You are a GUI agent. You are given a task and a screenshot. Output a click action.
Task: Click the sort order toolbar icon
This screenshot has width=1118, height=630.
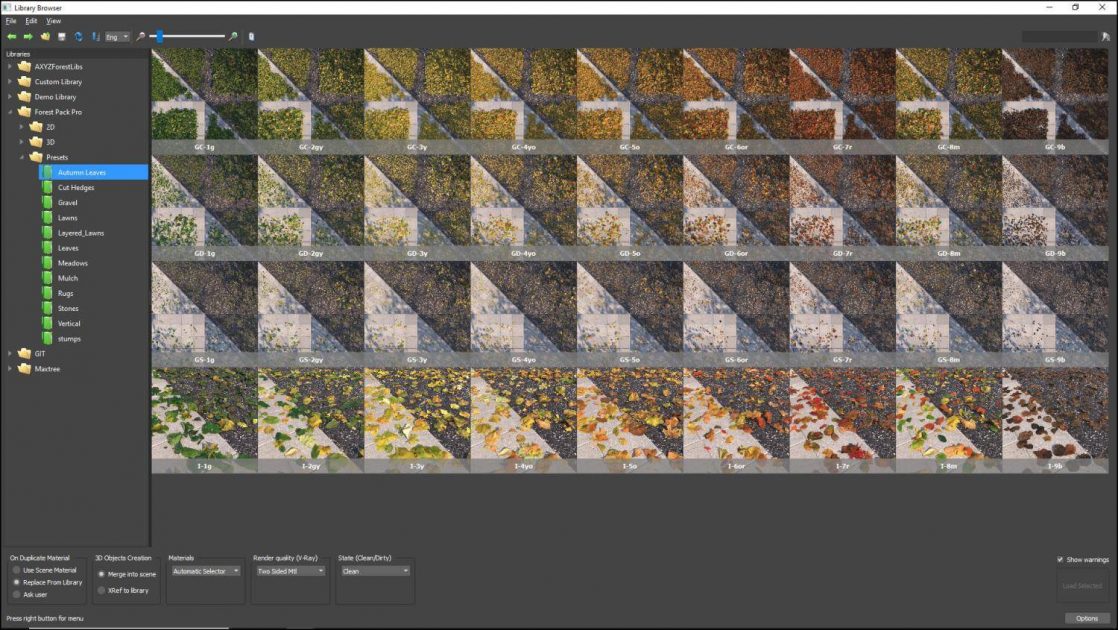tap(95, 36)
